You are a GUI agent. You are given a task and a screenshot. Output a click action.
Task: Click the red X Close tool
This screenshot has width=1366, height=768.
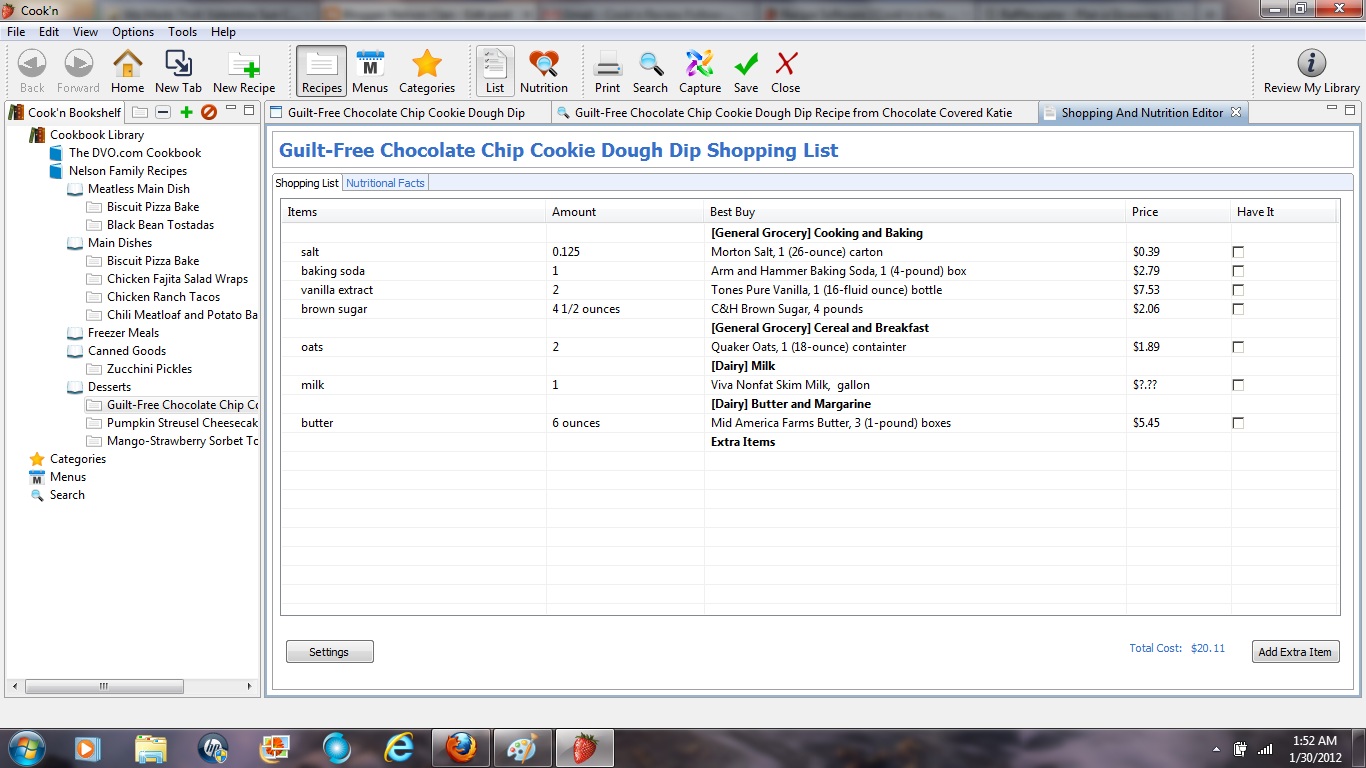pos(786,71)
